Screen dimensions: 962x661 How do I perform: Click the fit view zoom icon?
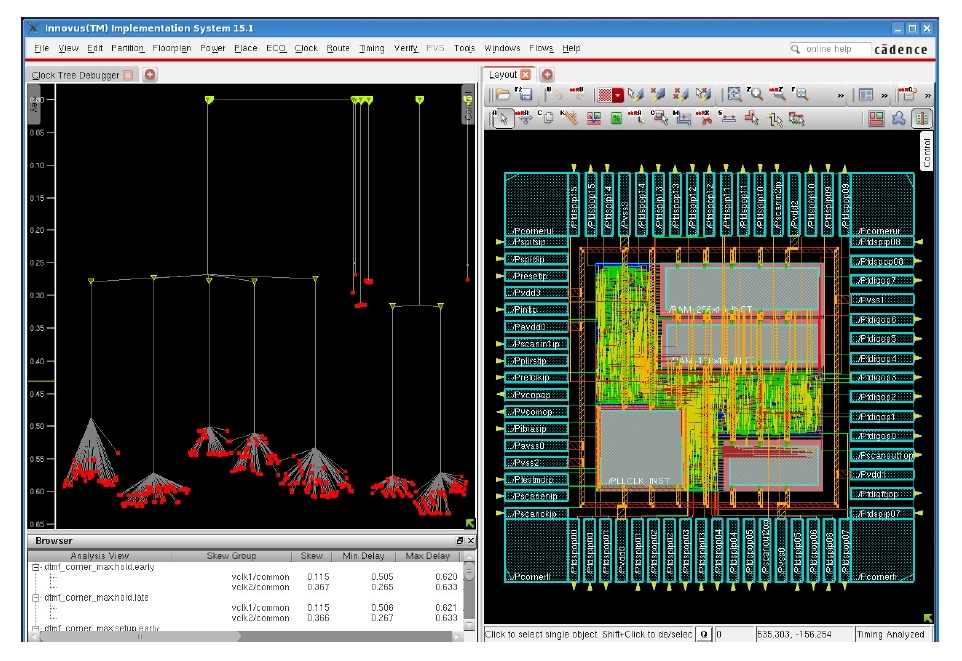pos(799,95)
